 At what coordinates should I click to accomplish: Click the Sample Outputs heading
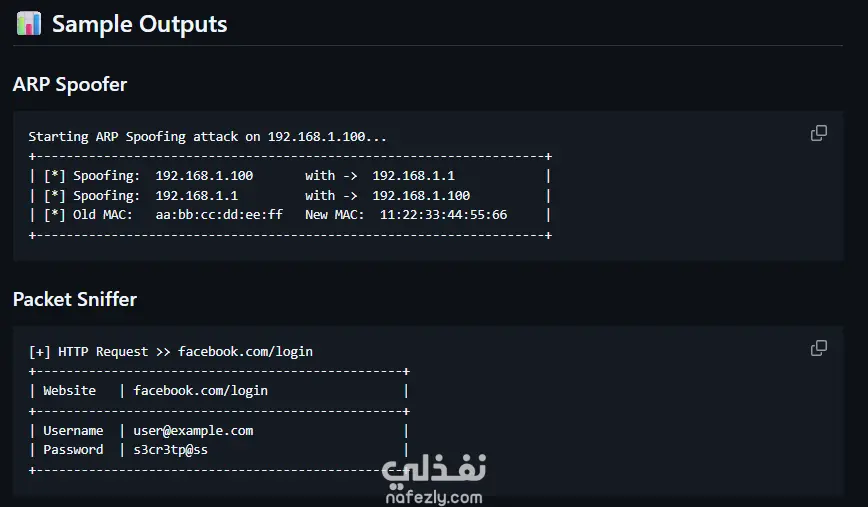(x=139, y=24)
